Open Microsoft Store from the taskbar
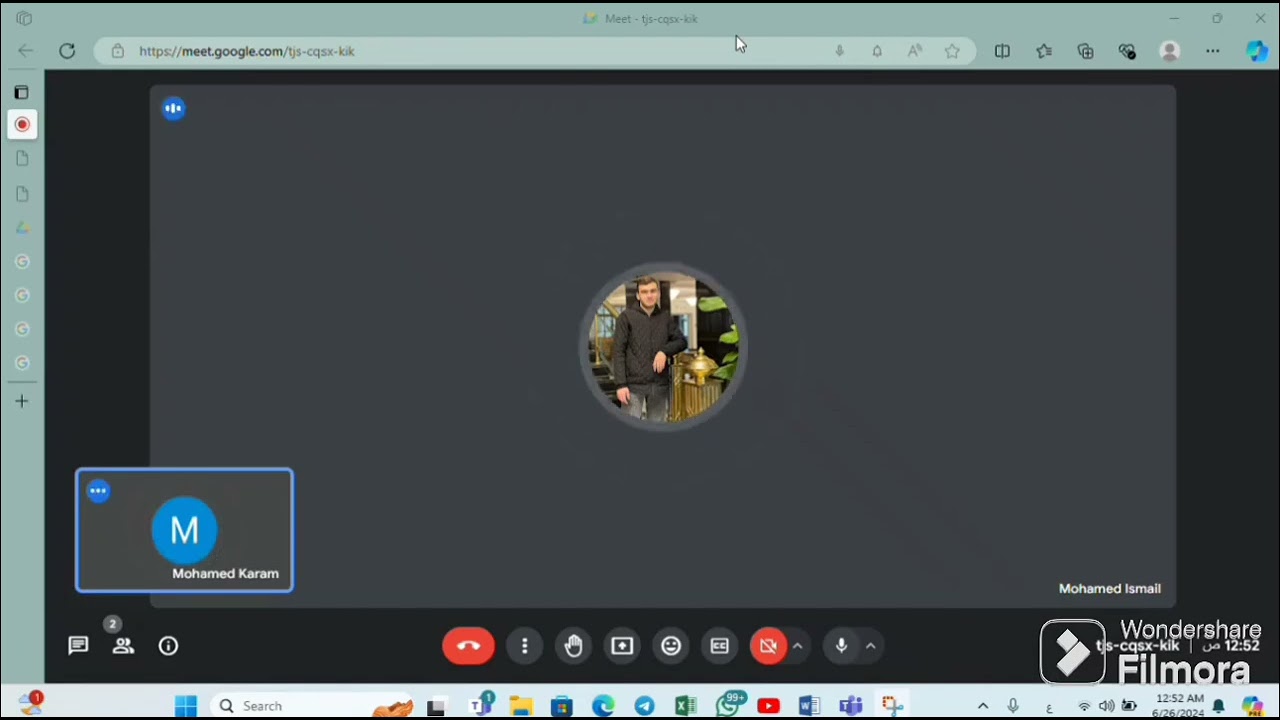1280x720 pixels. [x=561, y=706]
